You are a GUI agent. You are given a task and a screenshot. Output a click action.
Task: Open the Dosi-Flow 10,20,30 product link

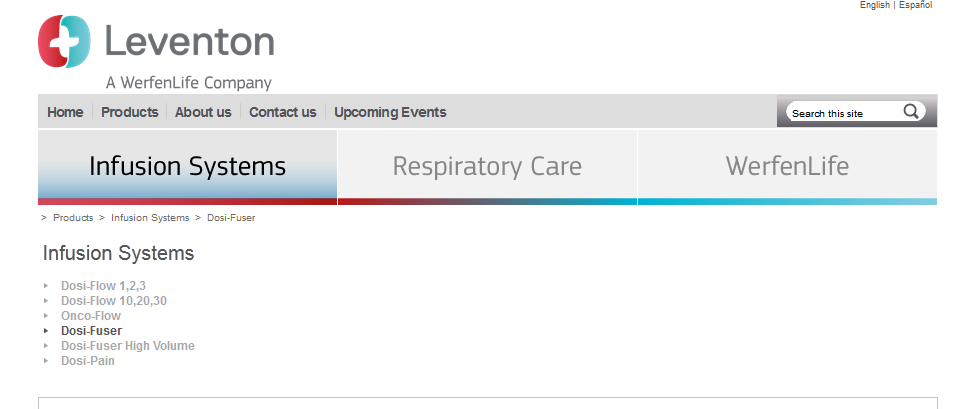point(113,300)
